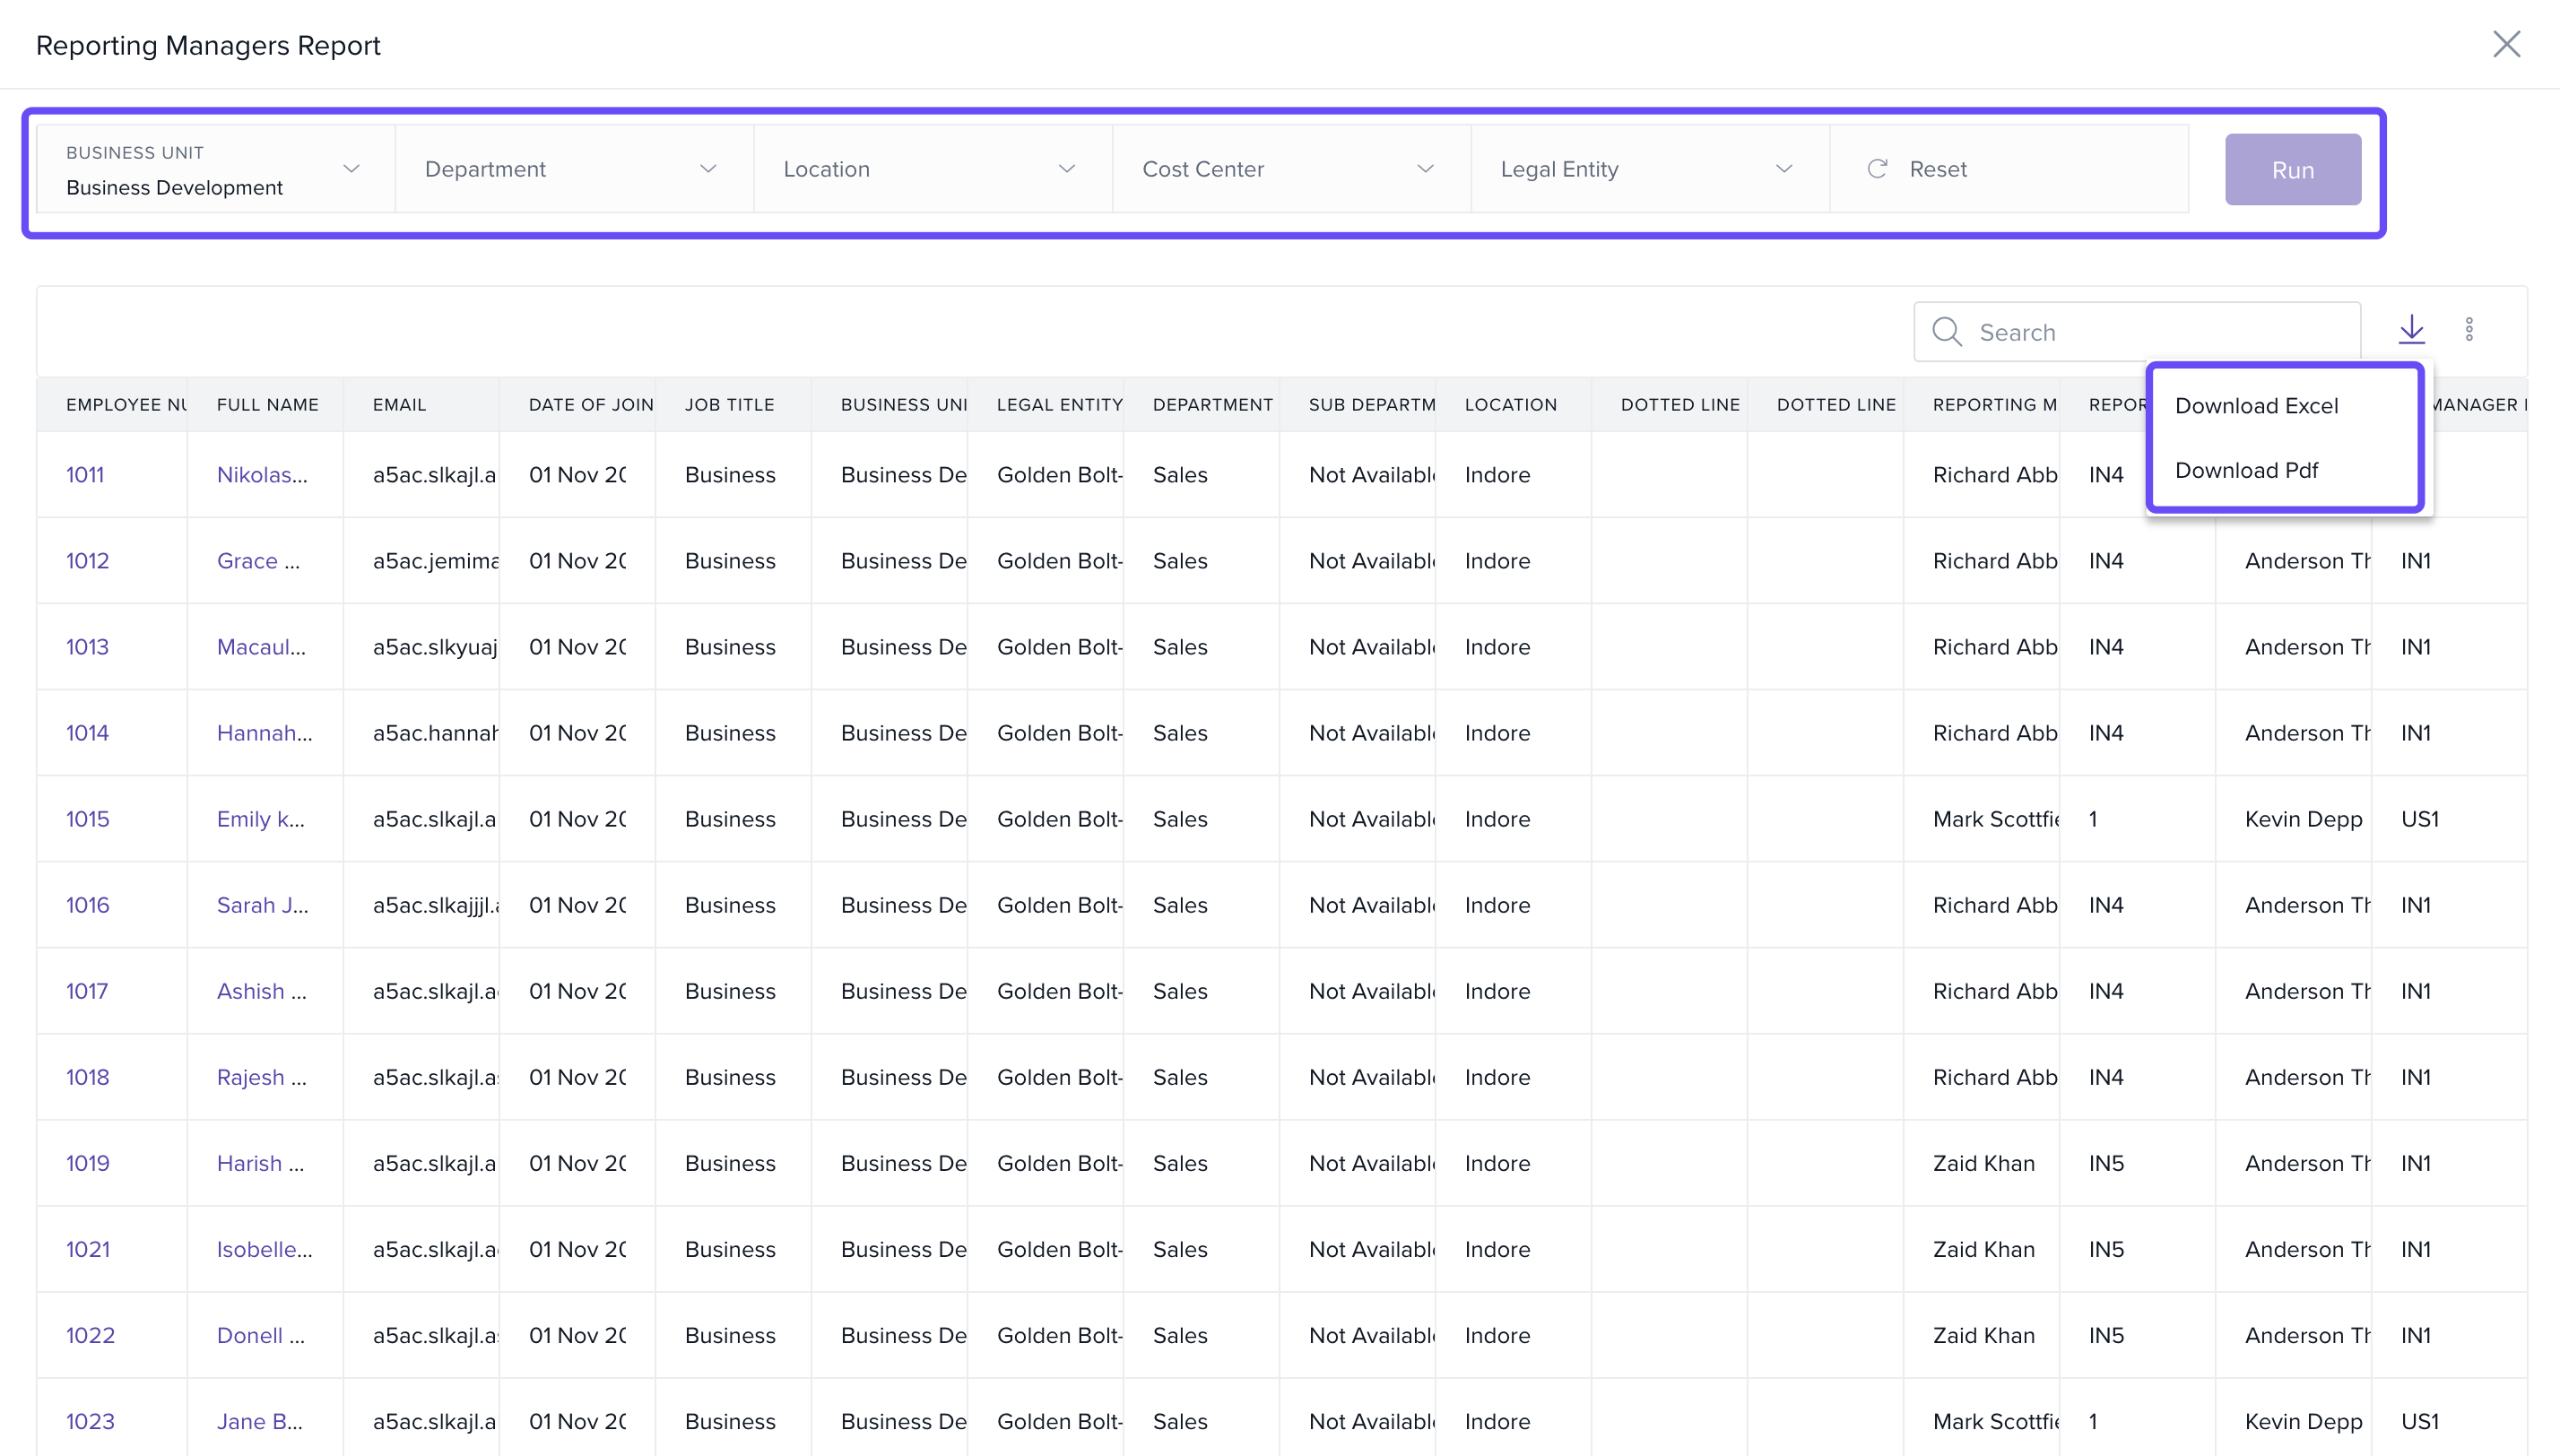Click the circular Reset arrow icon

[x=1877, y=169]
